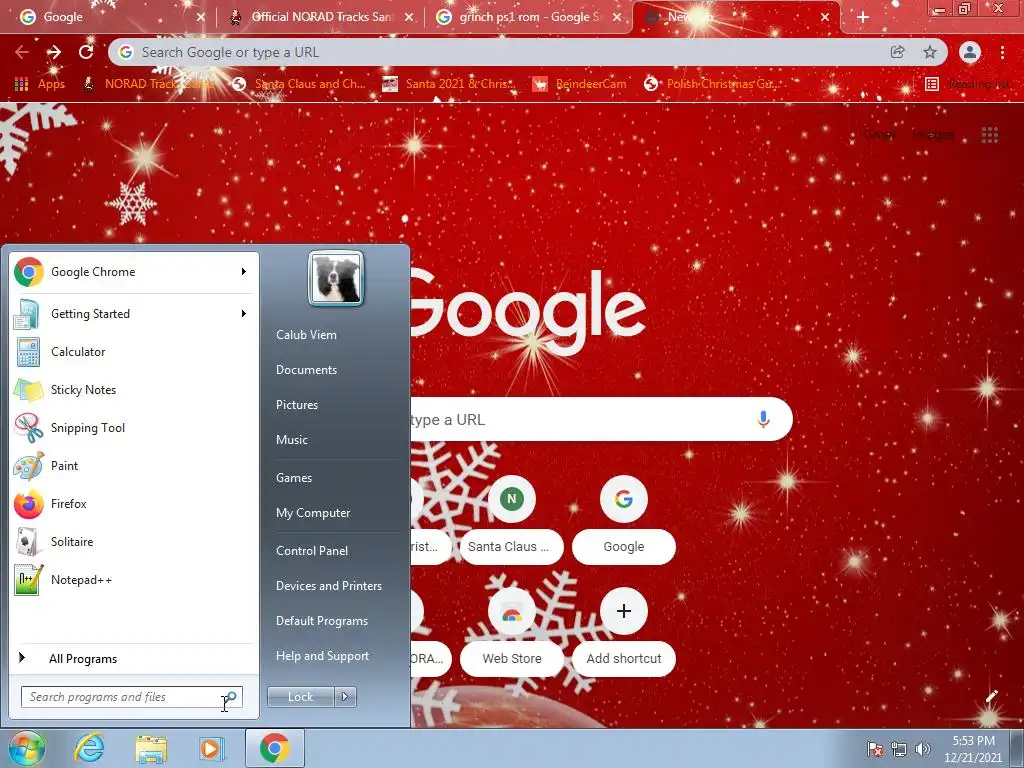Open Chrome's three-dot menu
The image size is (1024, 768).
coord(1002,52)
